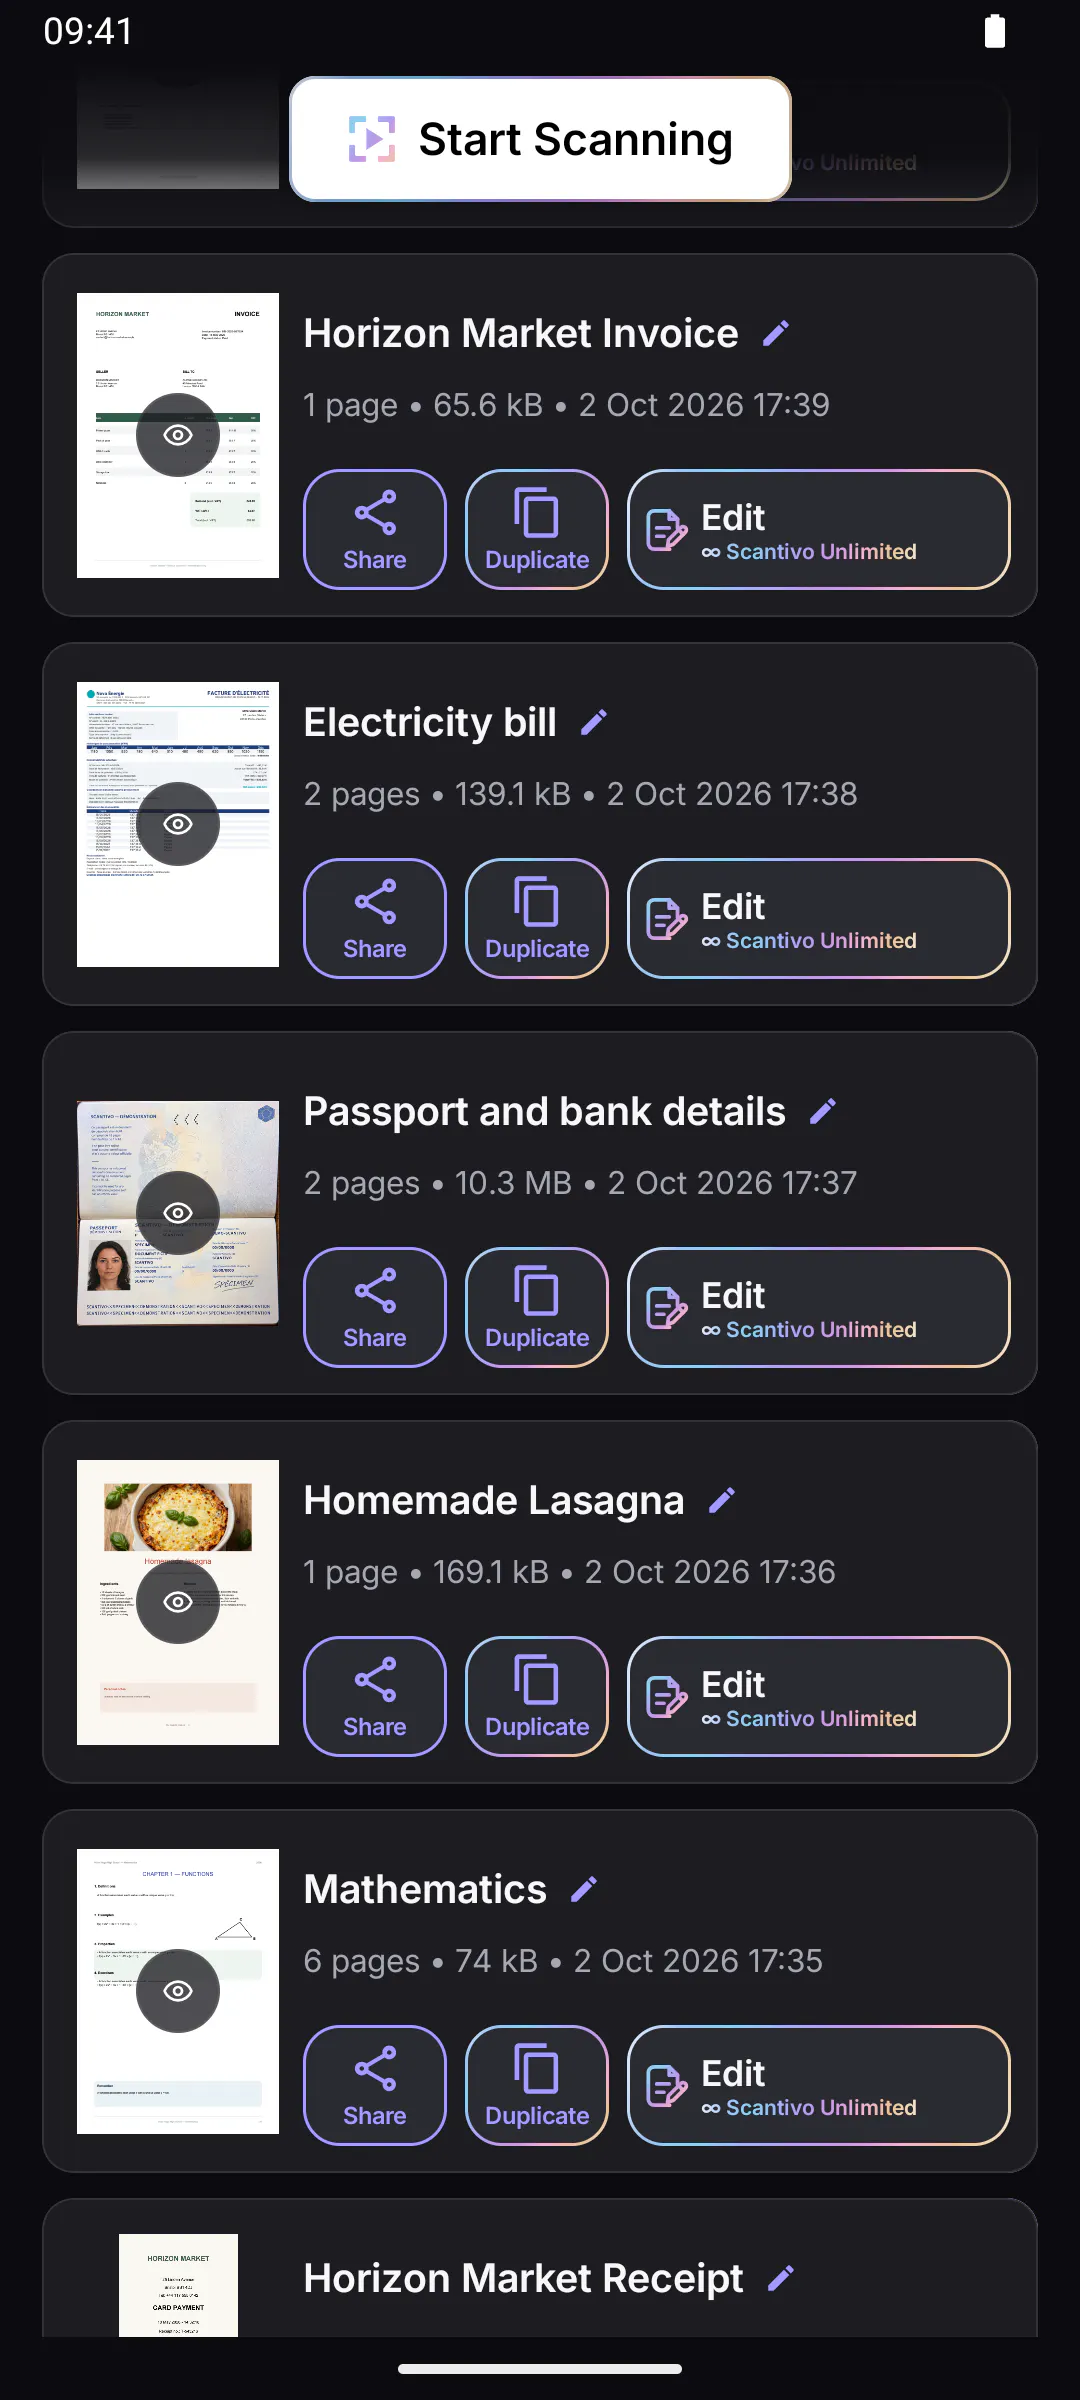Preview Electricity bill using the eye icon
Viewport: 1080px width, 2400px height.
point(178,824)
